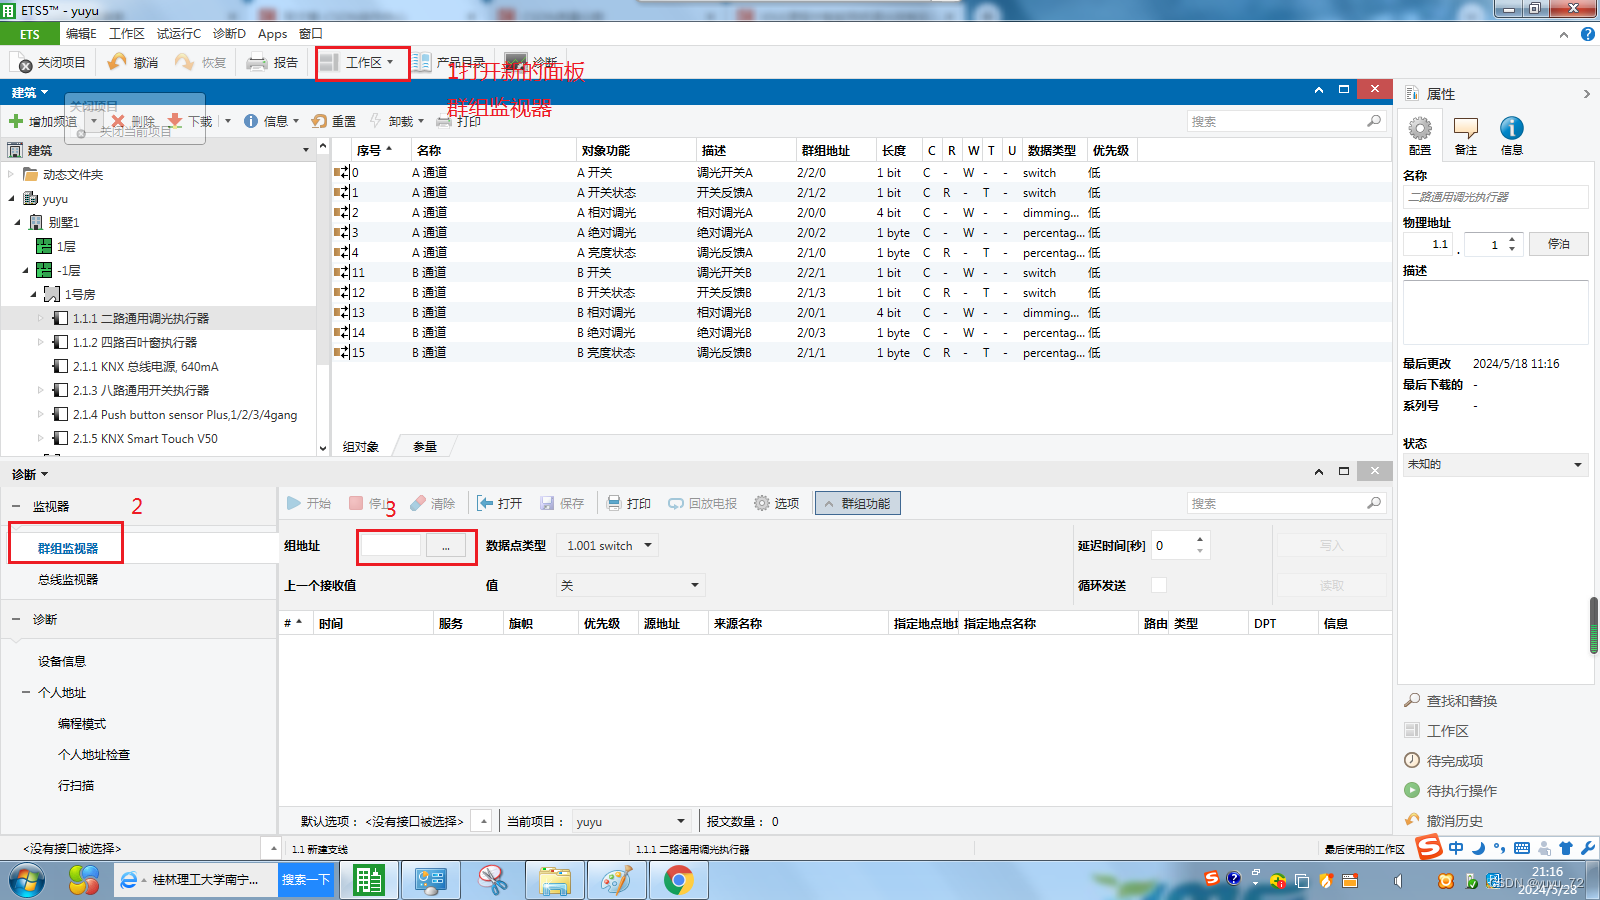The height and width of the screenshot is (900, 1600).
Task: Select the 1层 floor in tree
Action: pyautogui.click(x=66, y=246)
